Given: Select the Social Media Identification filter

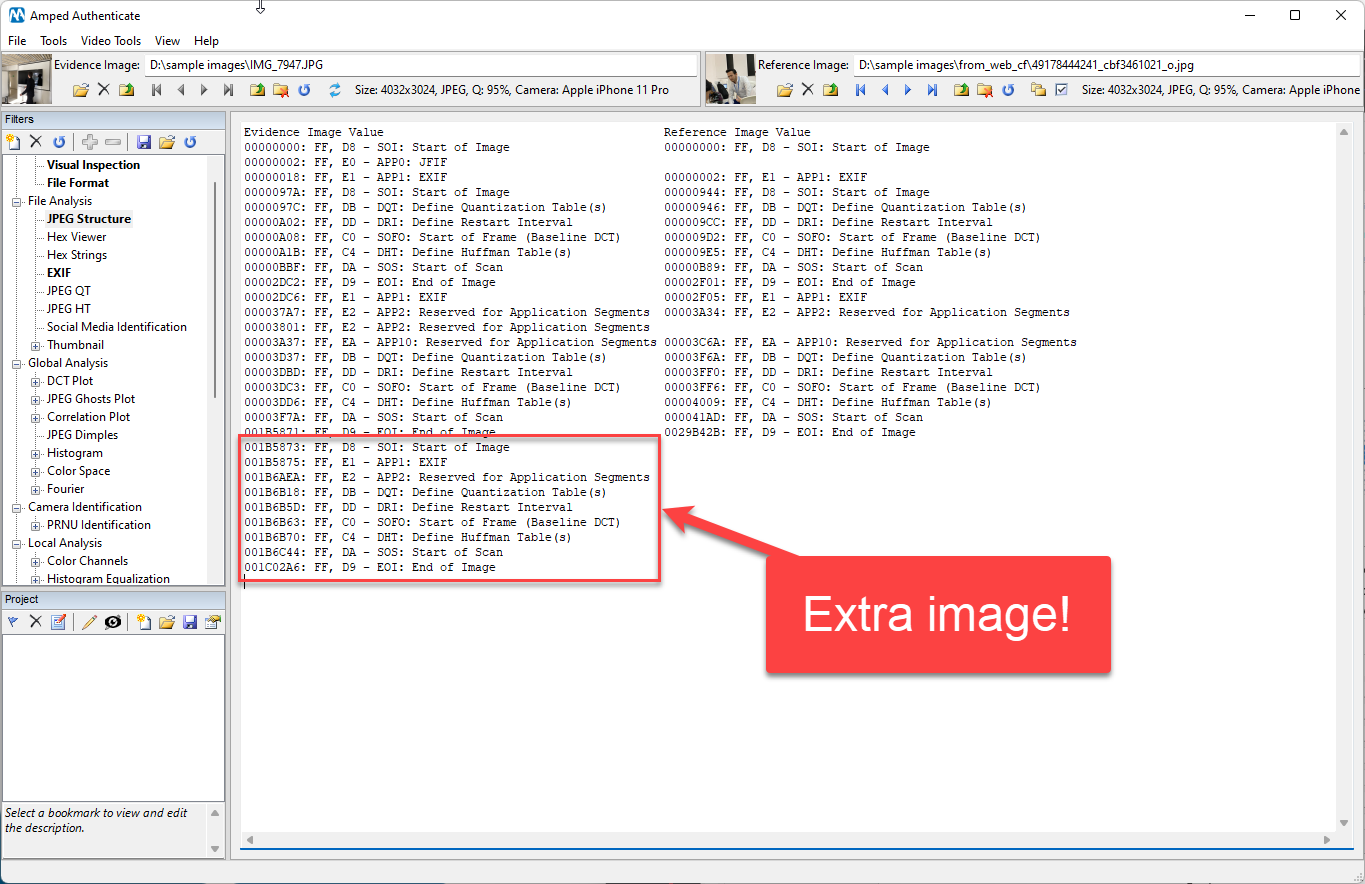Looking at the screenshot, I should click(x=116, y=327).
